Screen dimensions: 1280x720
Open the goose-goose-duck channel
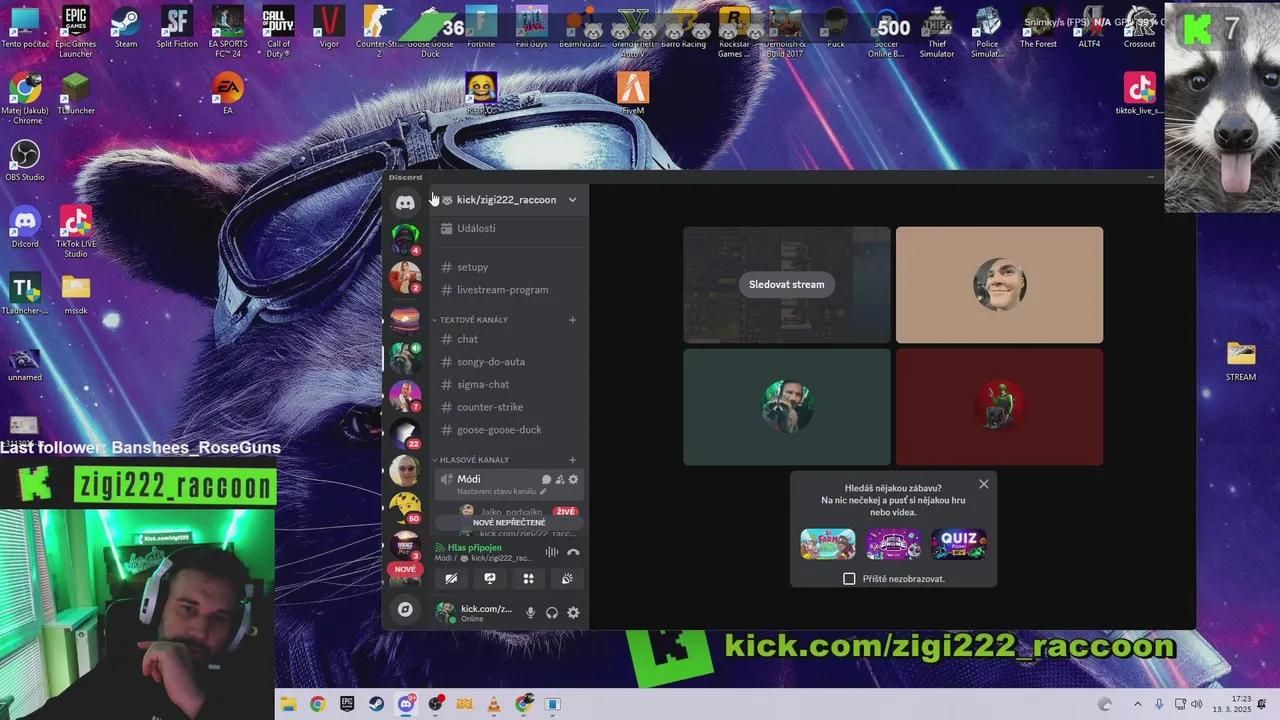point(508,430)
